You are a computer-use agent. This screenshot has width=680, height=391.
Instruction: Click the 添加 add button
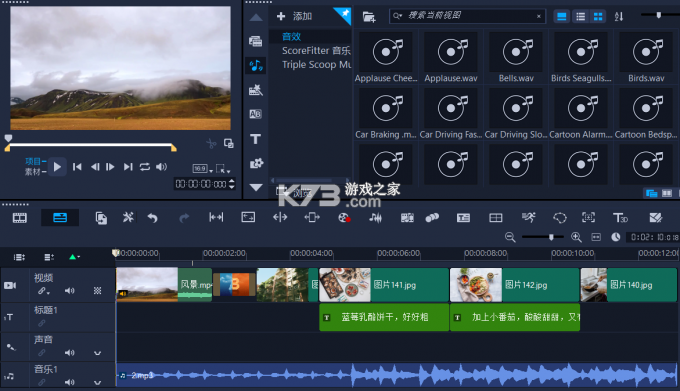(294, 16)
